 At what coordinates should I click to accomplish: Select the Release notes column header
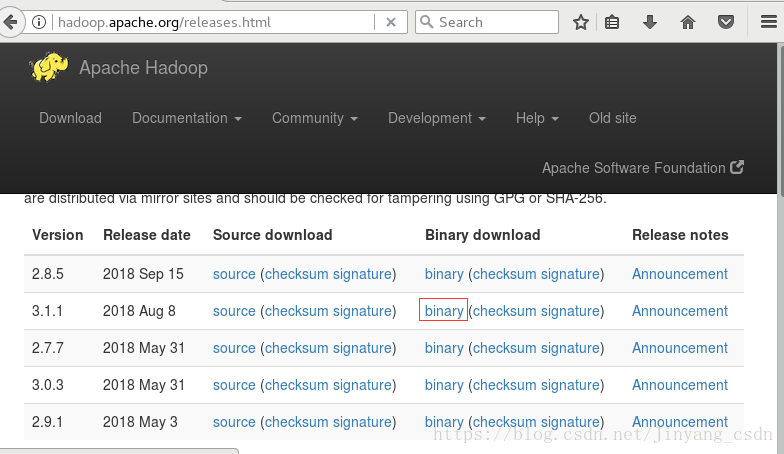pos(680,235)
